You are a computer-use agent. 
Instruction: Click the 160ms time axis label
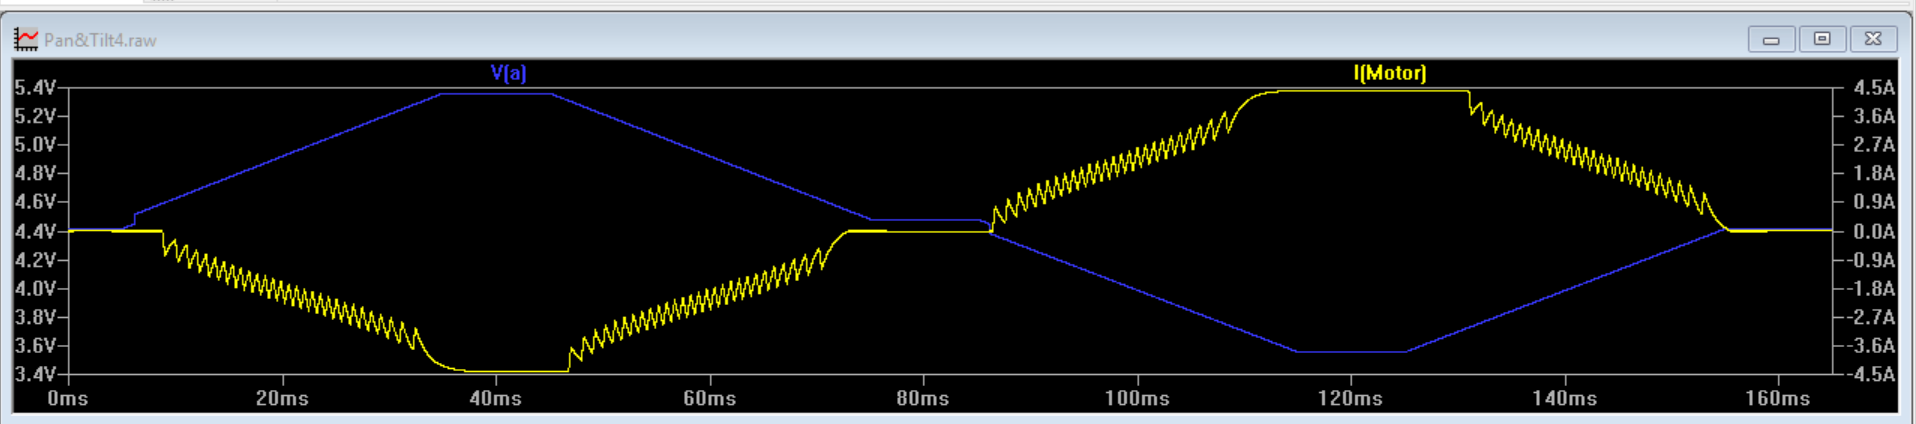[1778, 398]
